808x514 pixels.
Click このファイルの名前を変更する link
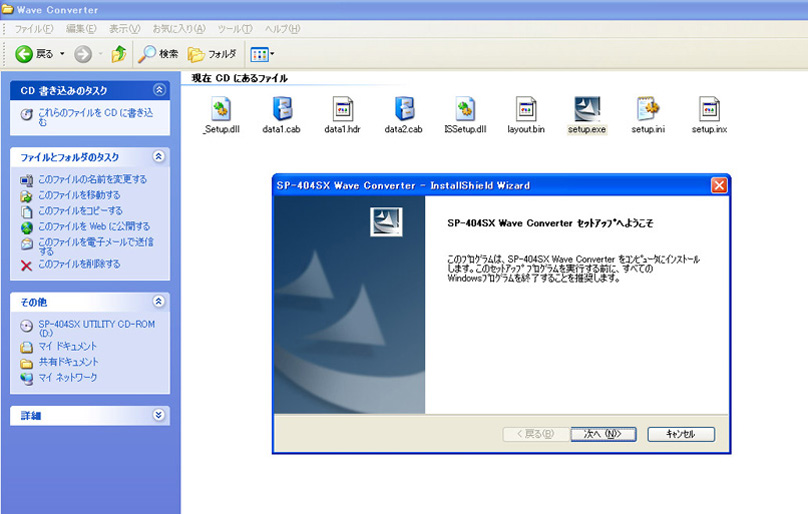tap(93, 179)
